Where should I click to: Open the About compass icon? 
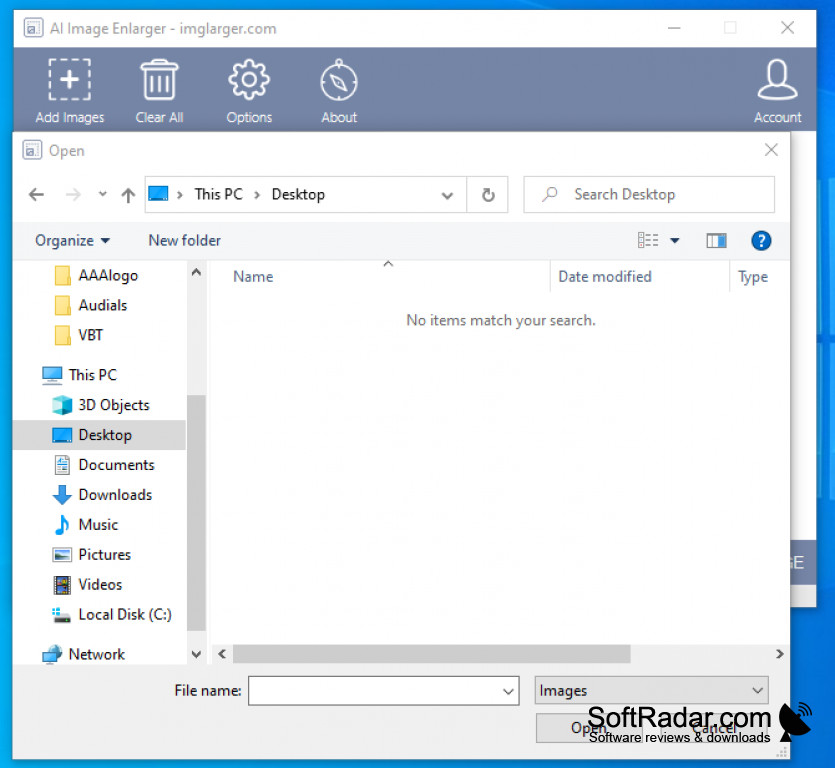click(x=339, y=80)
